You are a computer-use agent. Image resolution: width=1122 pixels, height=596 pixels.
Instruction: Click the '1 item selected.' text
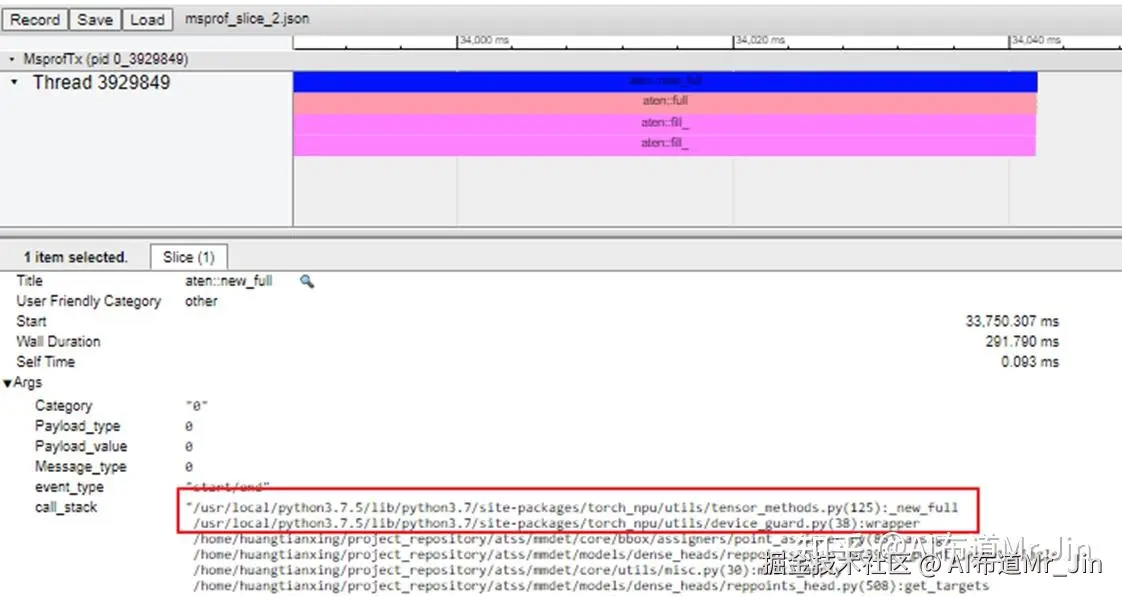point(75,257)
